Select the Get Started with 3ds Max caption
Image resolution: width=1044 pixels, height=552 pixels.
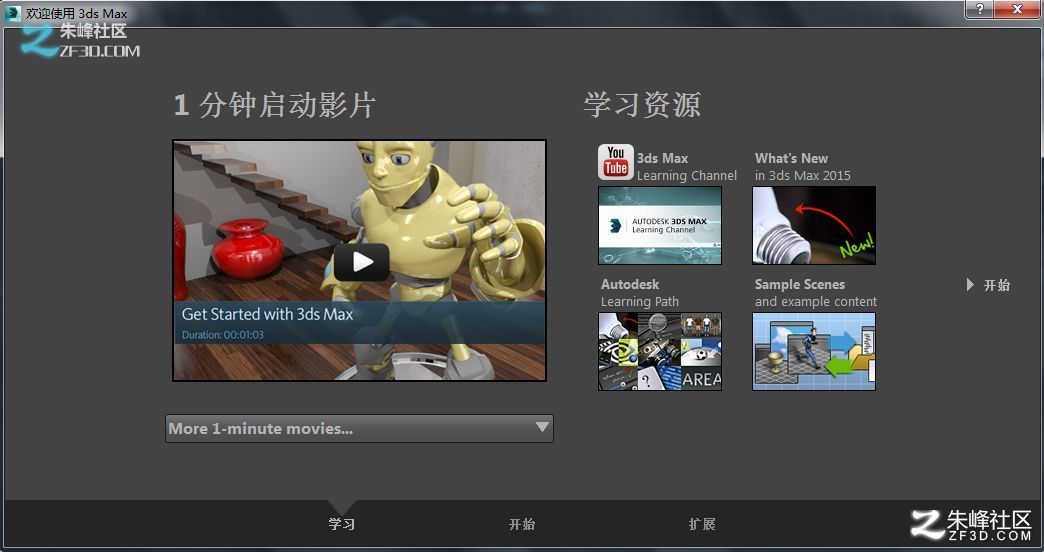[x=267, y=314]
